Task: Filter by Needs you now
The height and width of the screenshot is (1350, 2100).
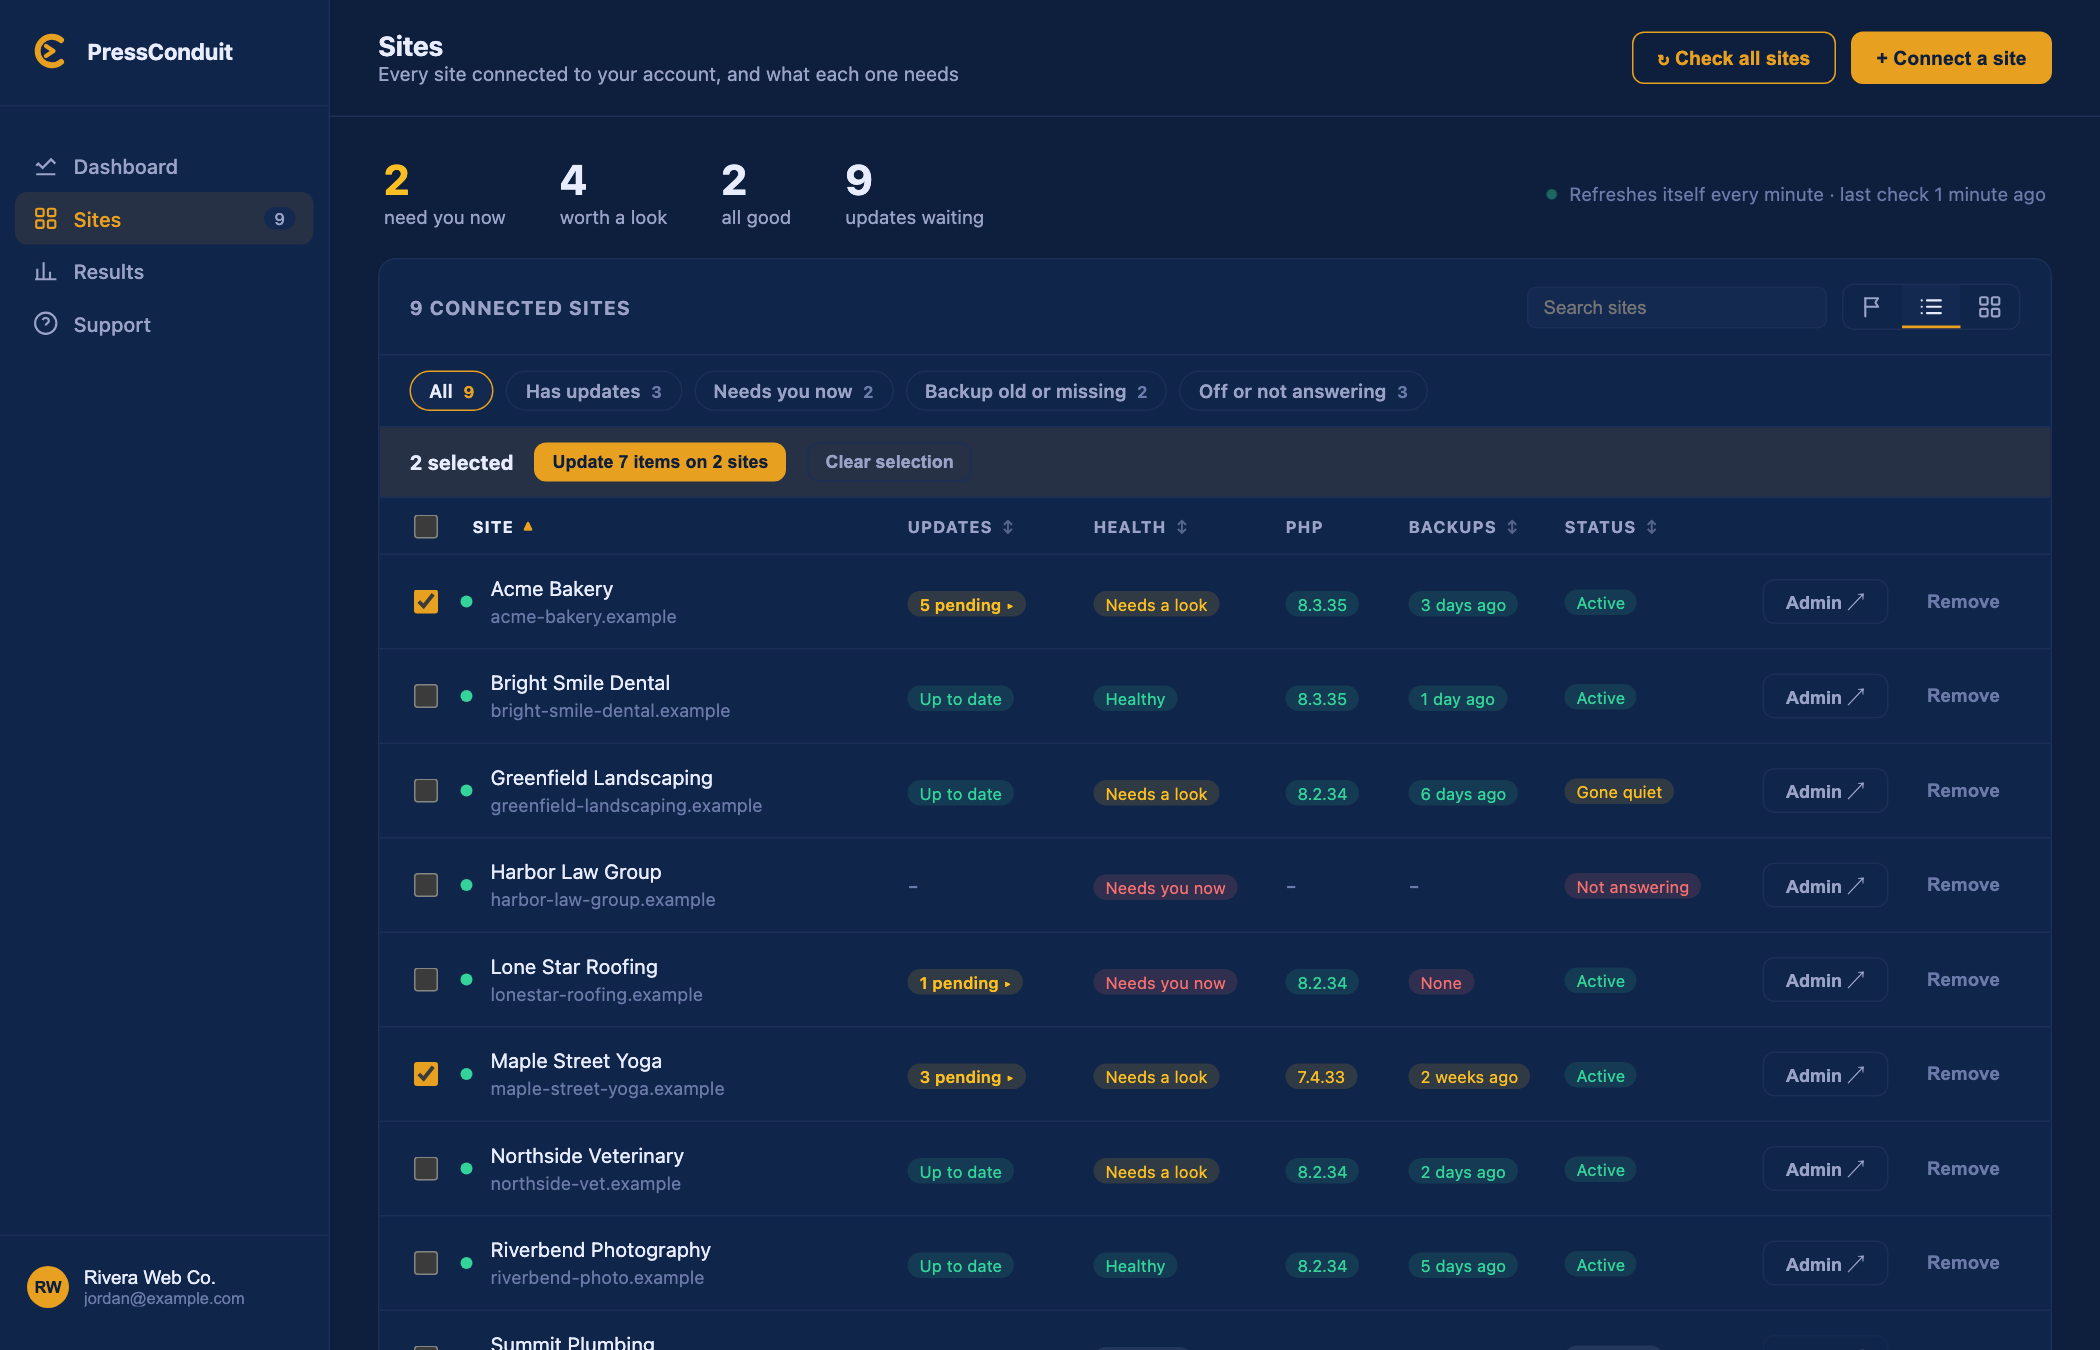Action: [793, 391]
